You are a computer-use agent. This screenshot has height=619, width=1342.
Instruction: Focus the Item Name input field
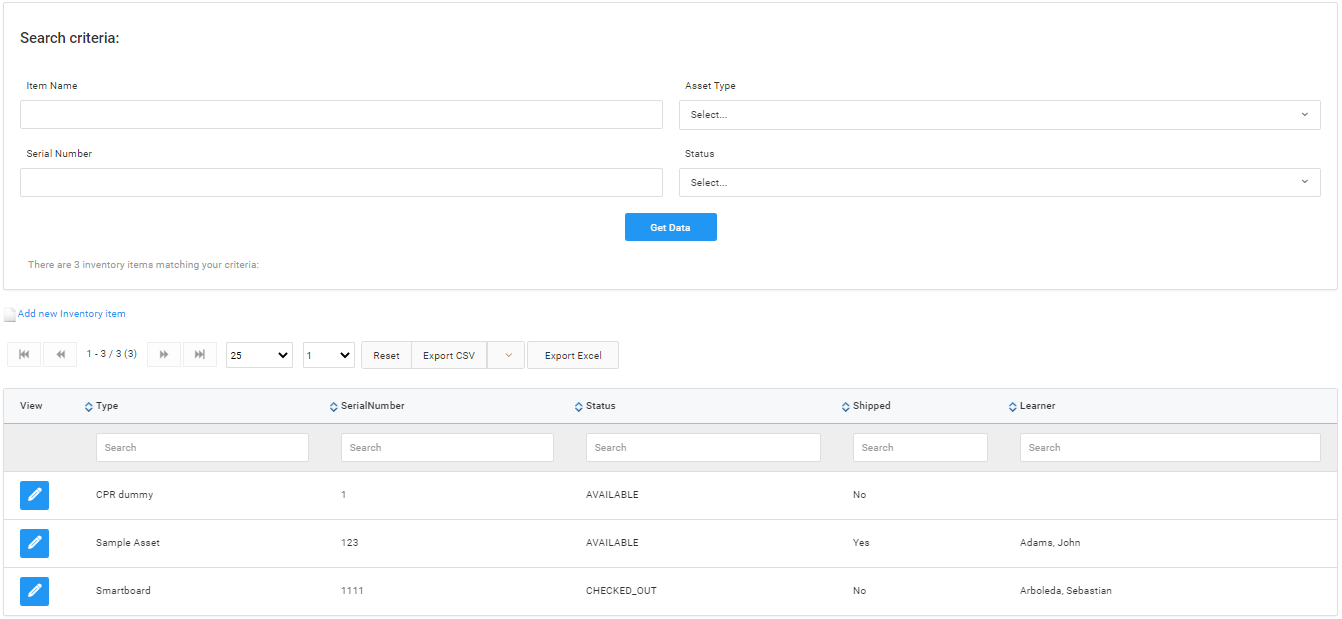pos(341,115)
